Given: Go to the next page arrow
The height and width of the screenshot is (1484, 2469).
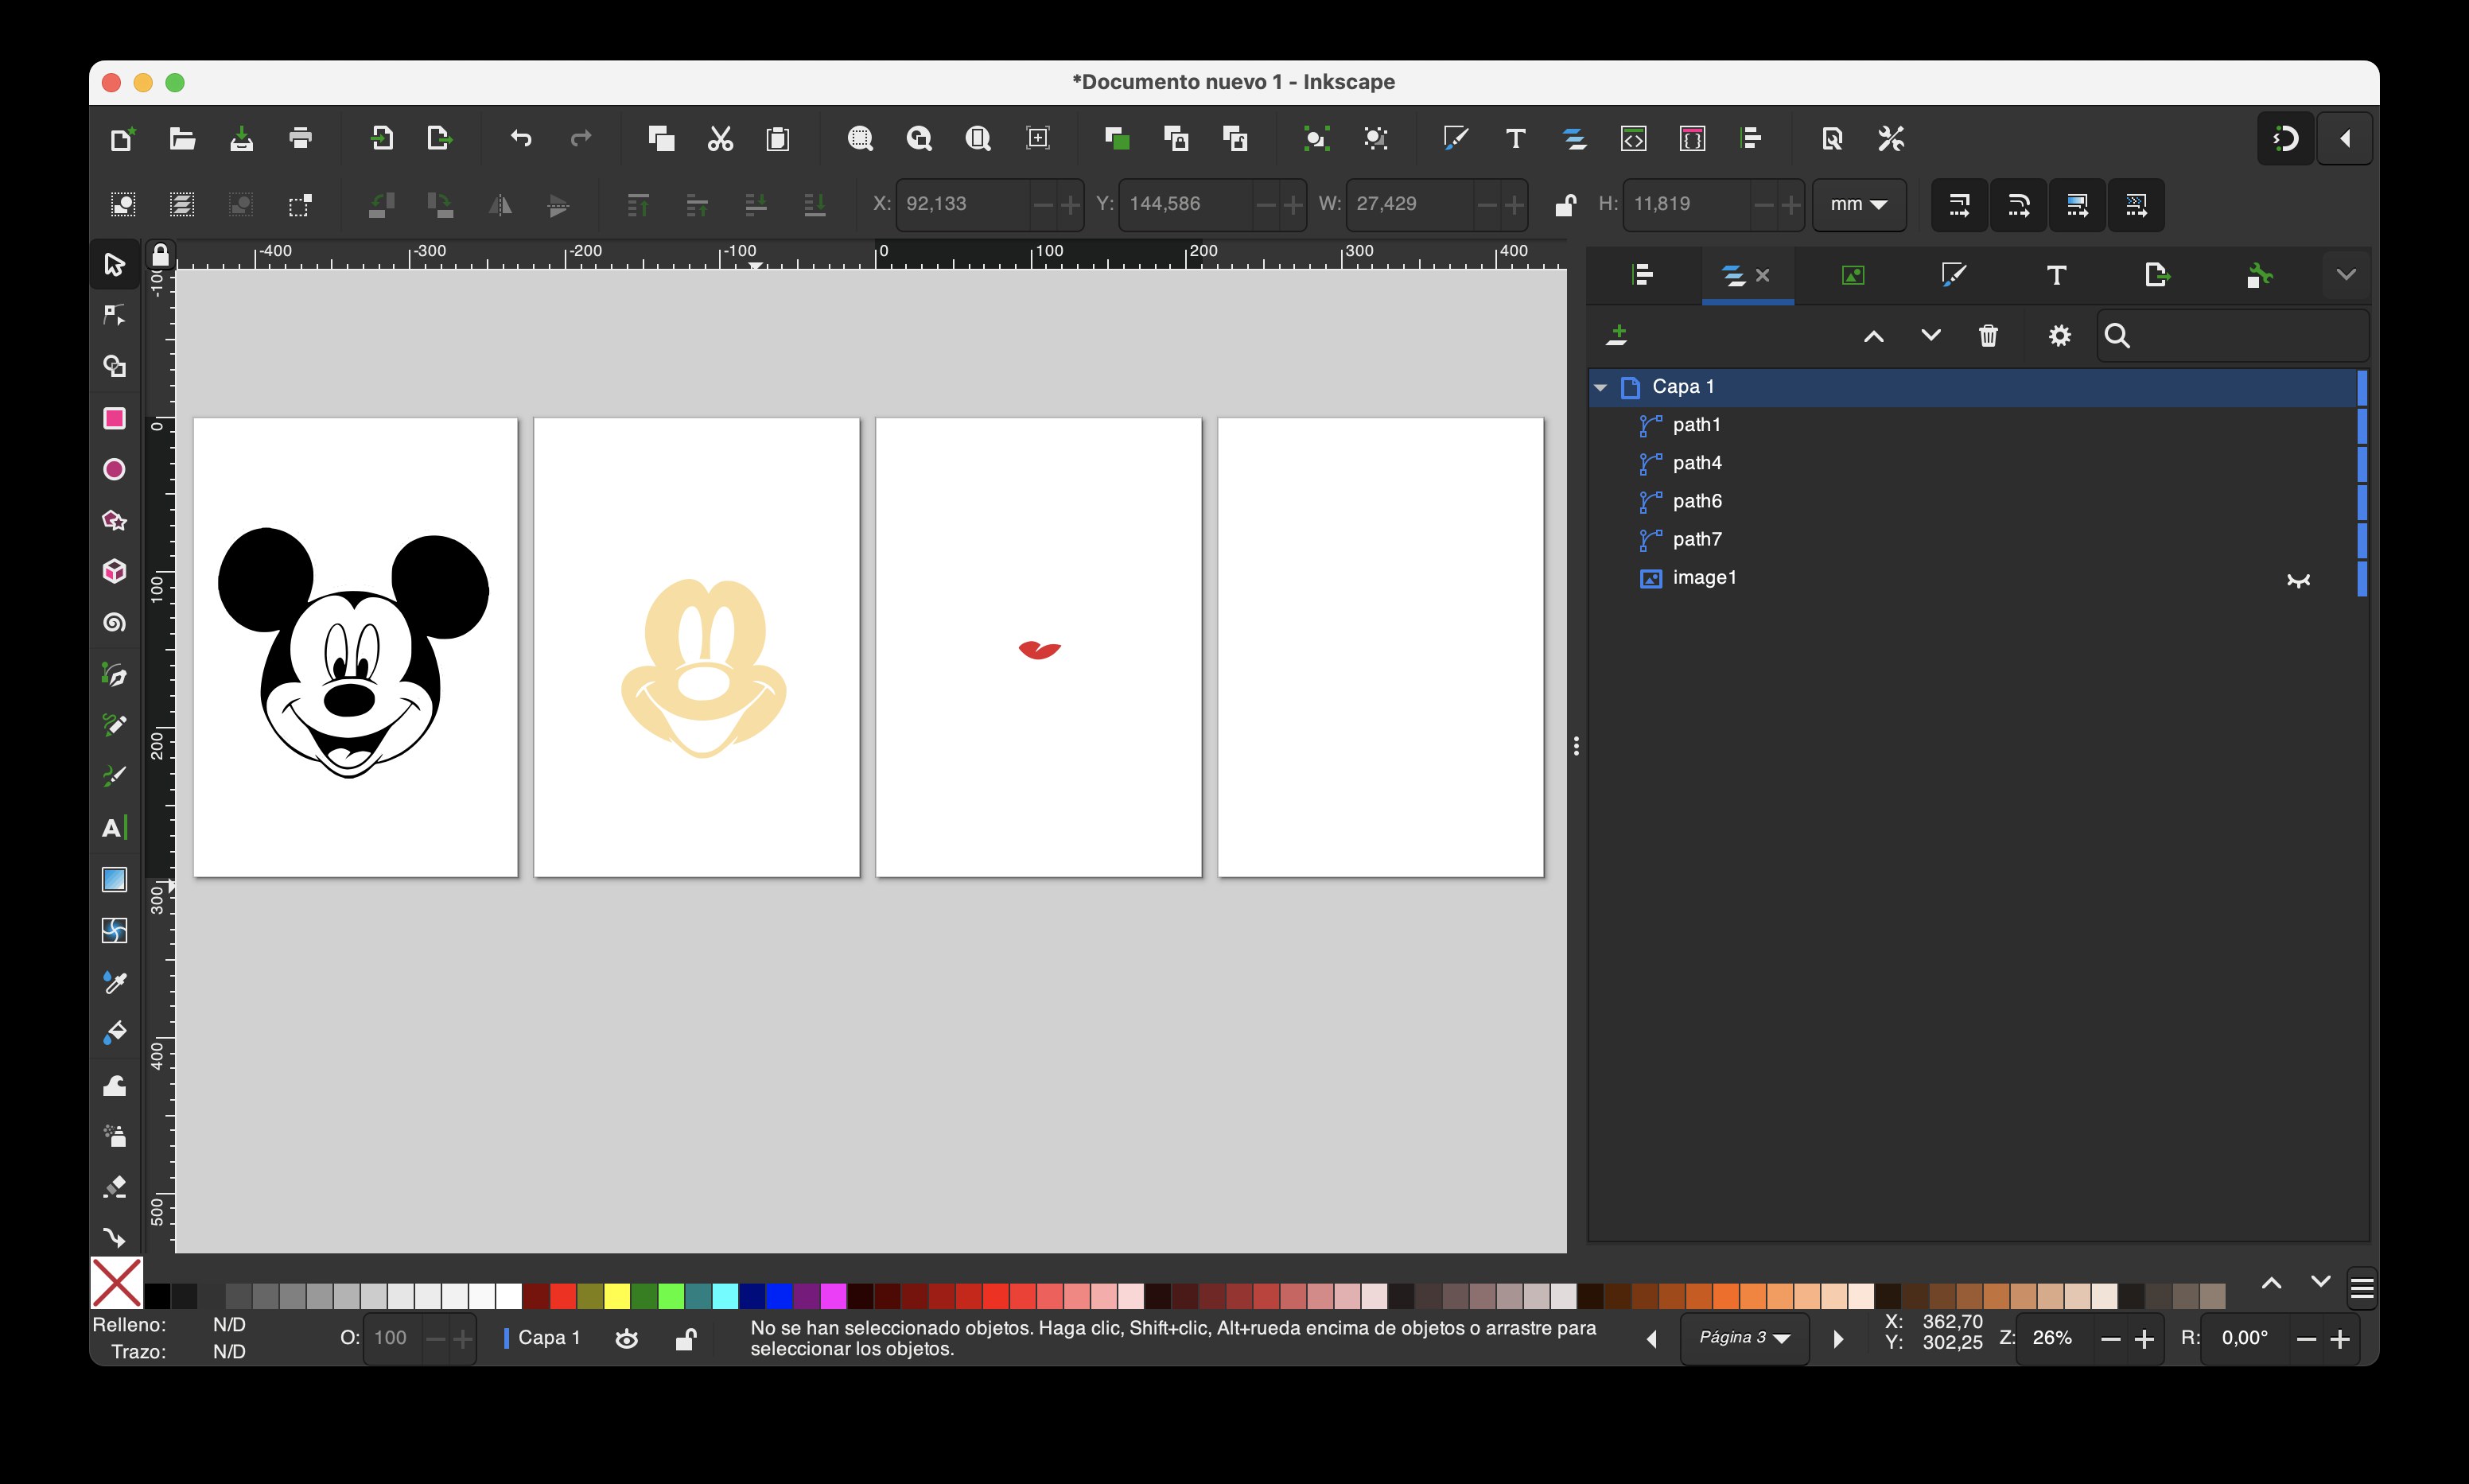Looking at the screenshot, I should (x=1837, y=1338).
